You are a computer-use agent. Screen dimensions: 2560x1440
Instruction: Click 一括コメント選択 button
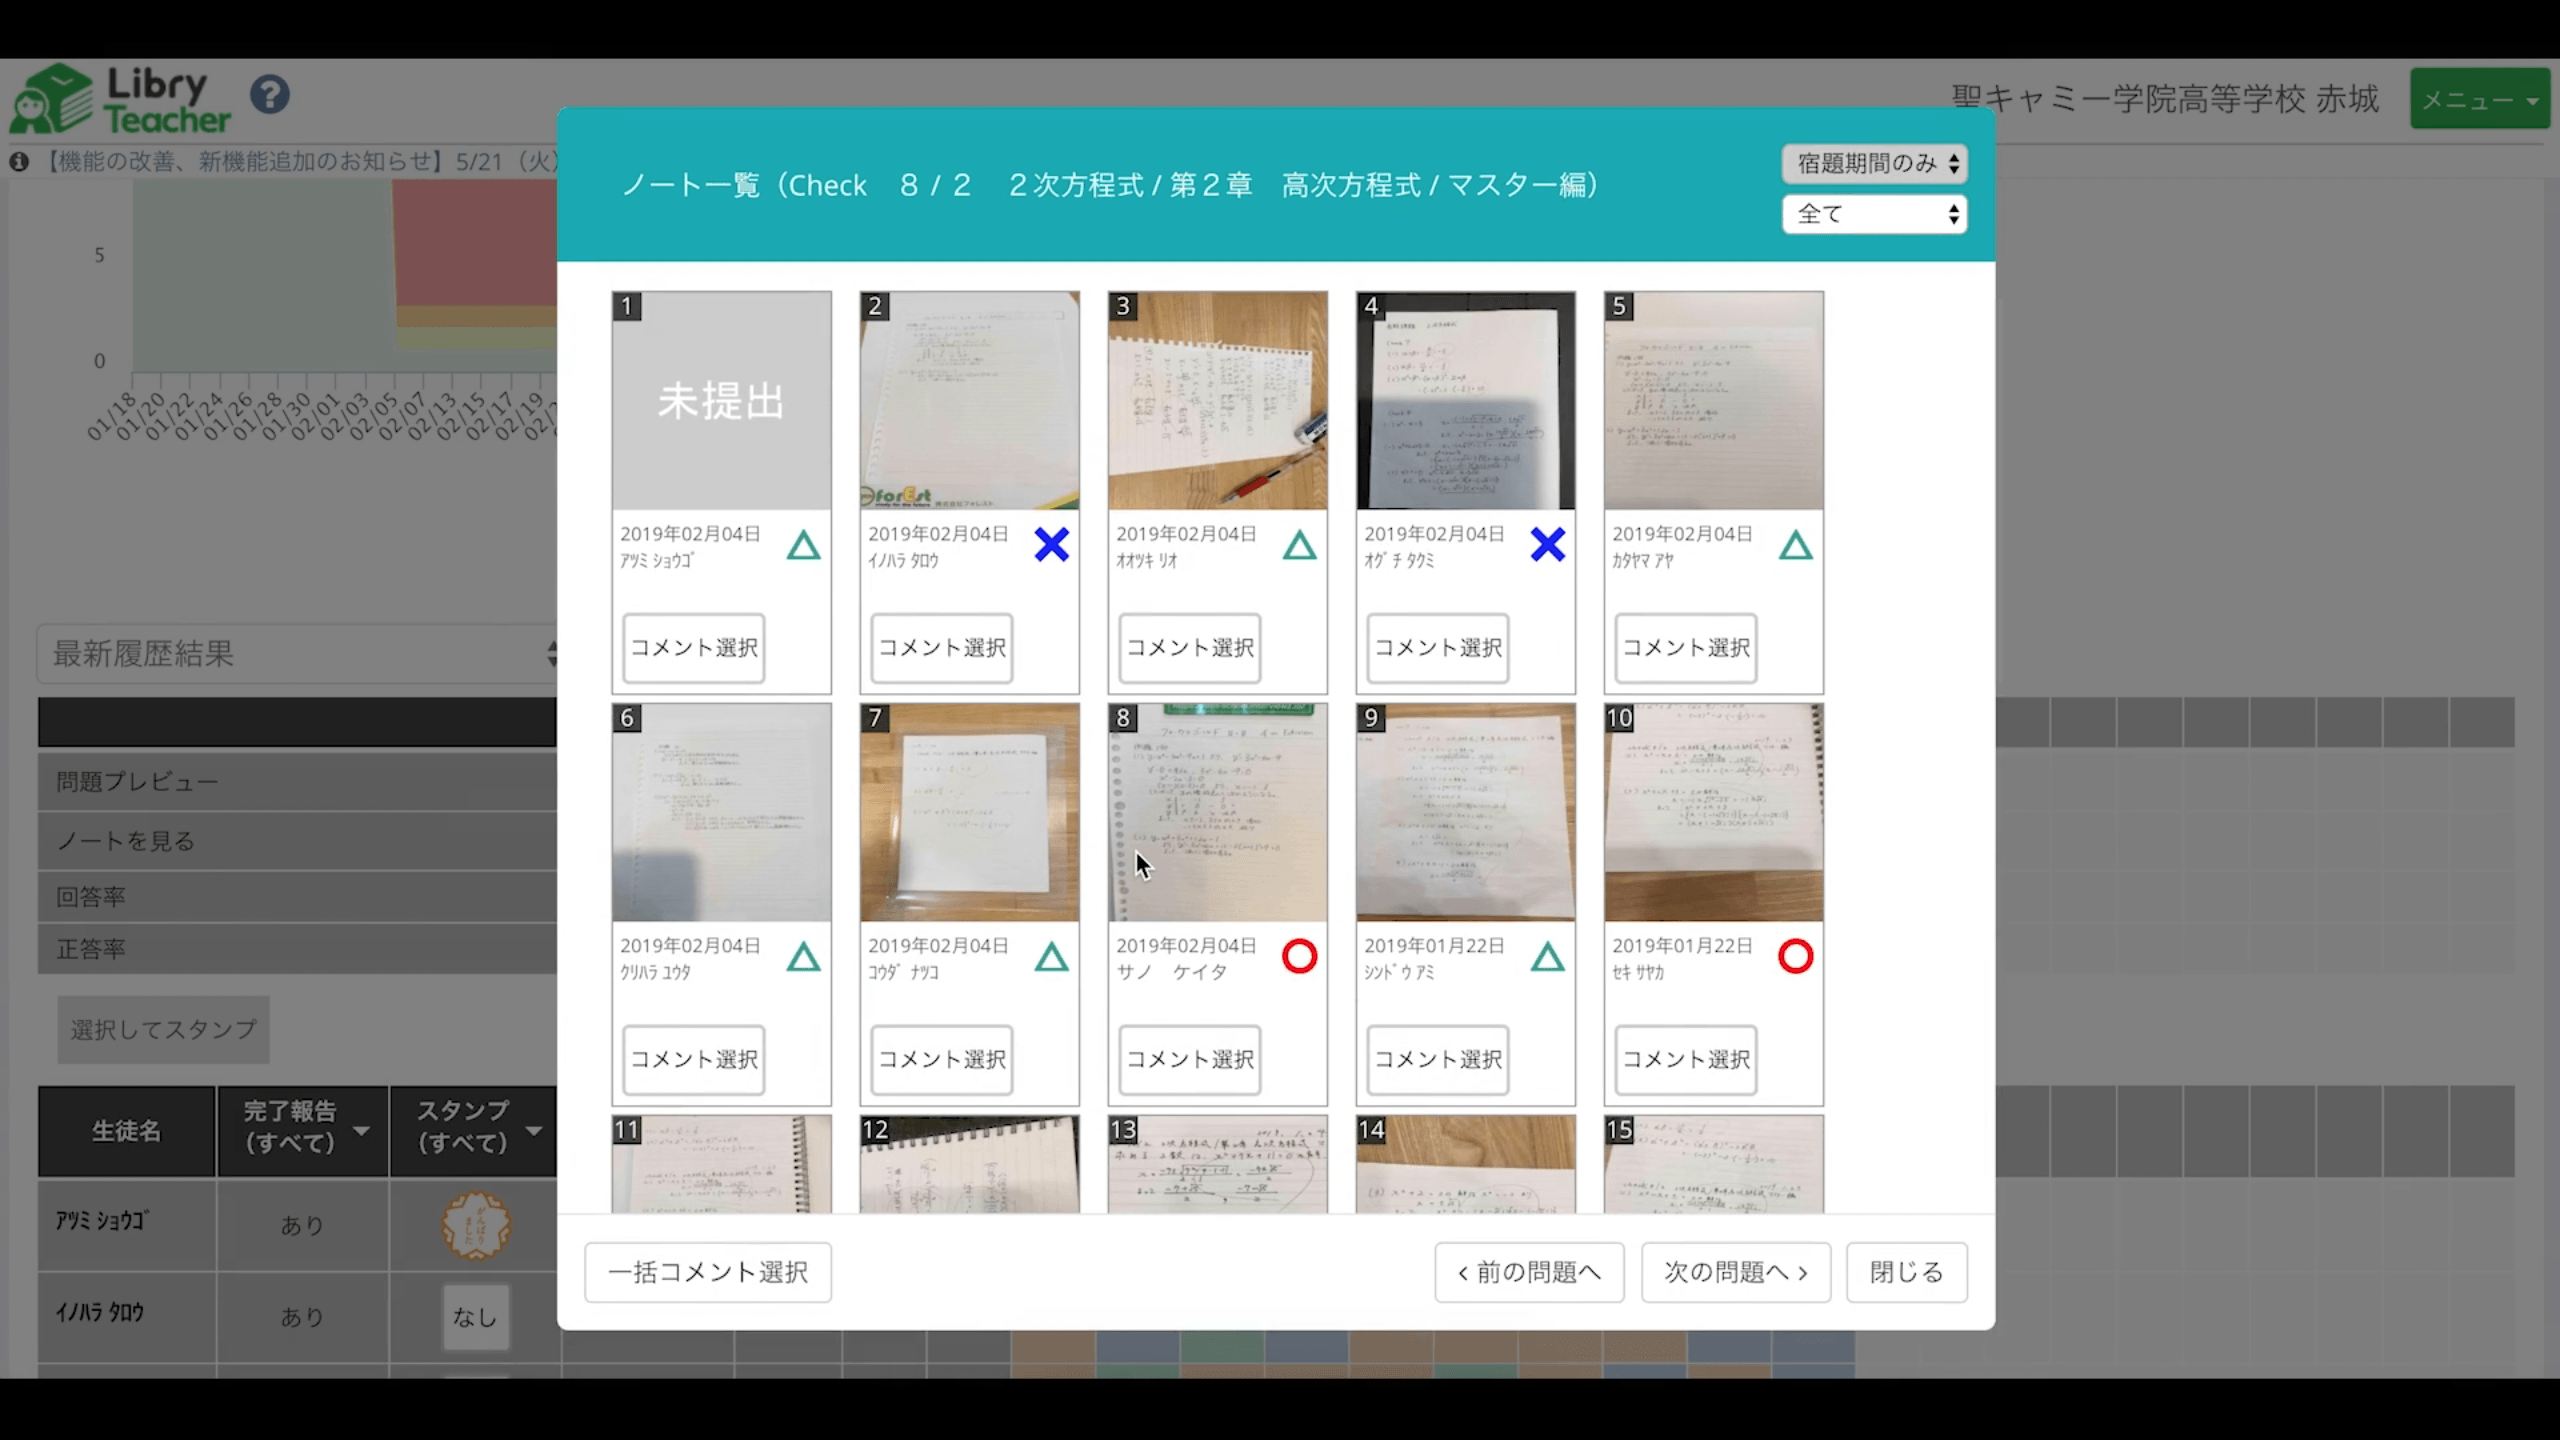point(708,1272)
